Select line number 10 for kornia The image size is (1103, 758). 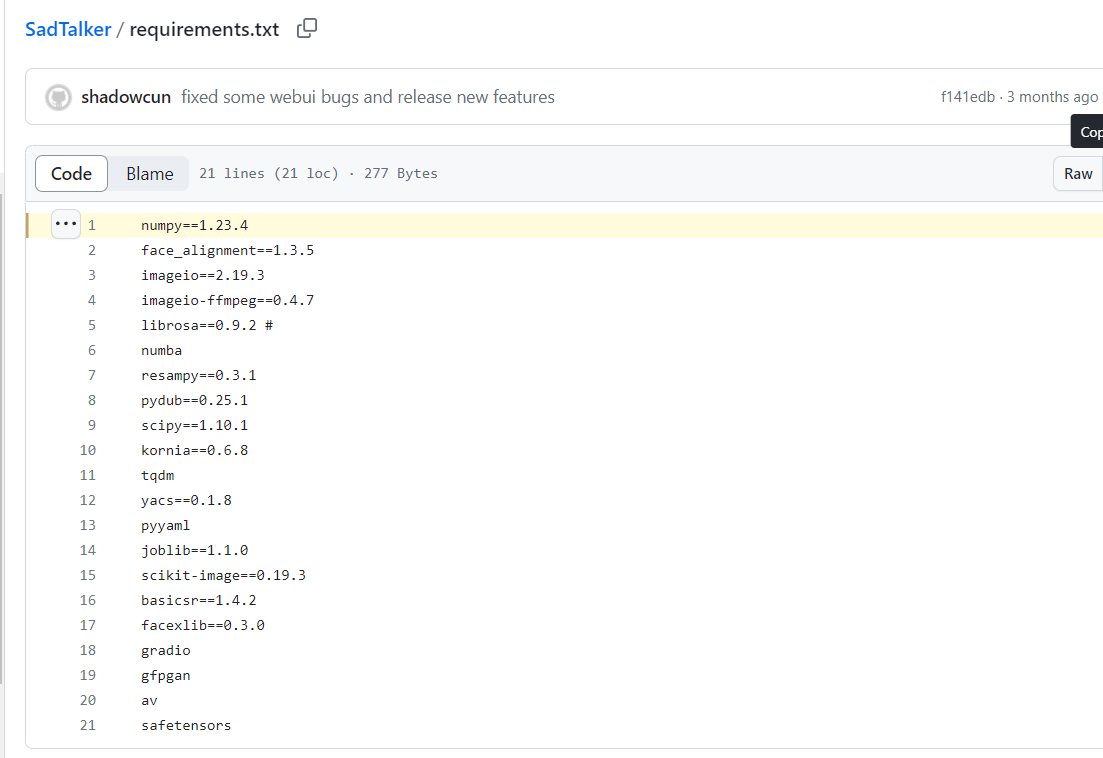pyautogui.click(x=88, y=450)
